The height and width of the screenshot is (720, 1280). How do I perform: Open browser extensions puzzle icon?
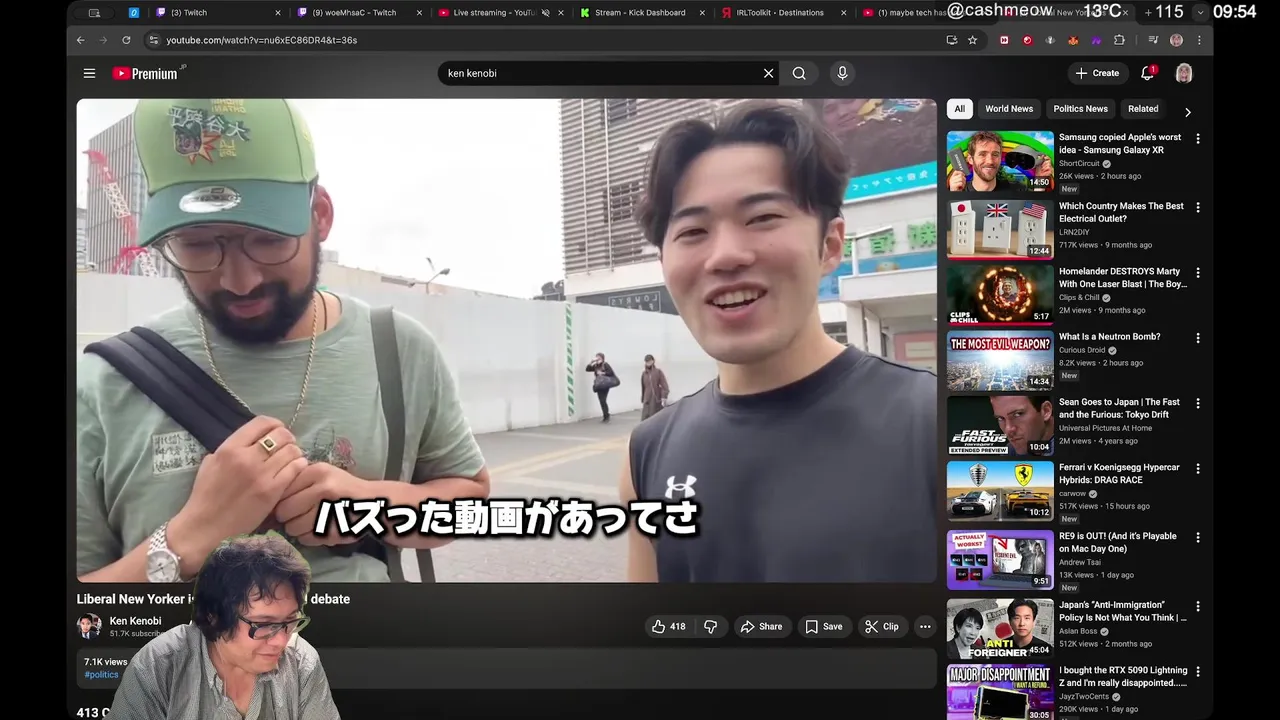pyautogui.click(x=1119, y=40)
